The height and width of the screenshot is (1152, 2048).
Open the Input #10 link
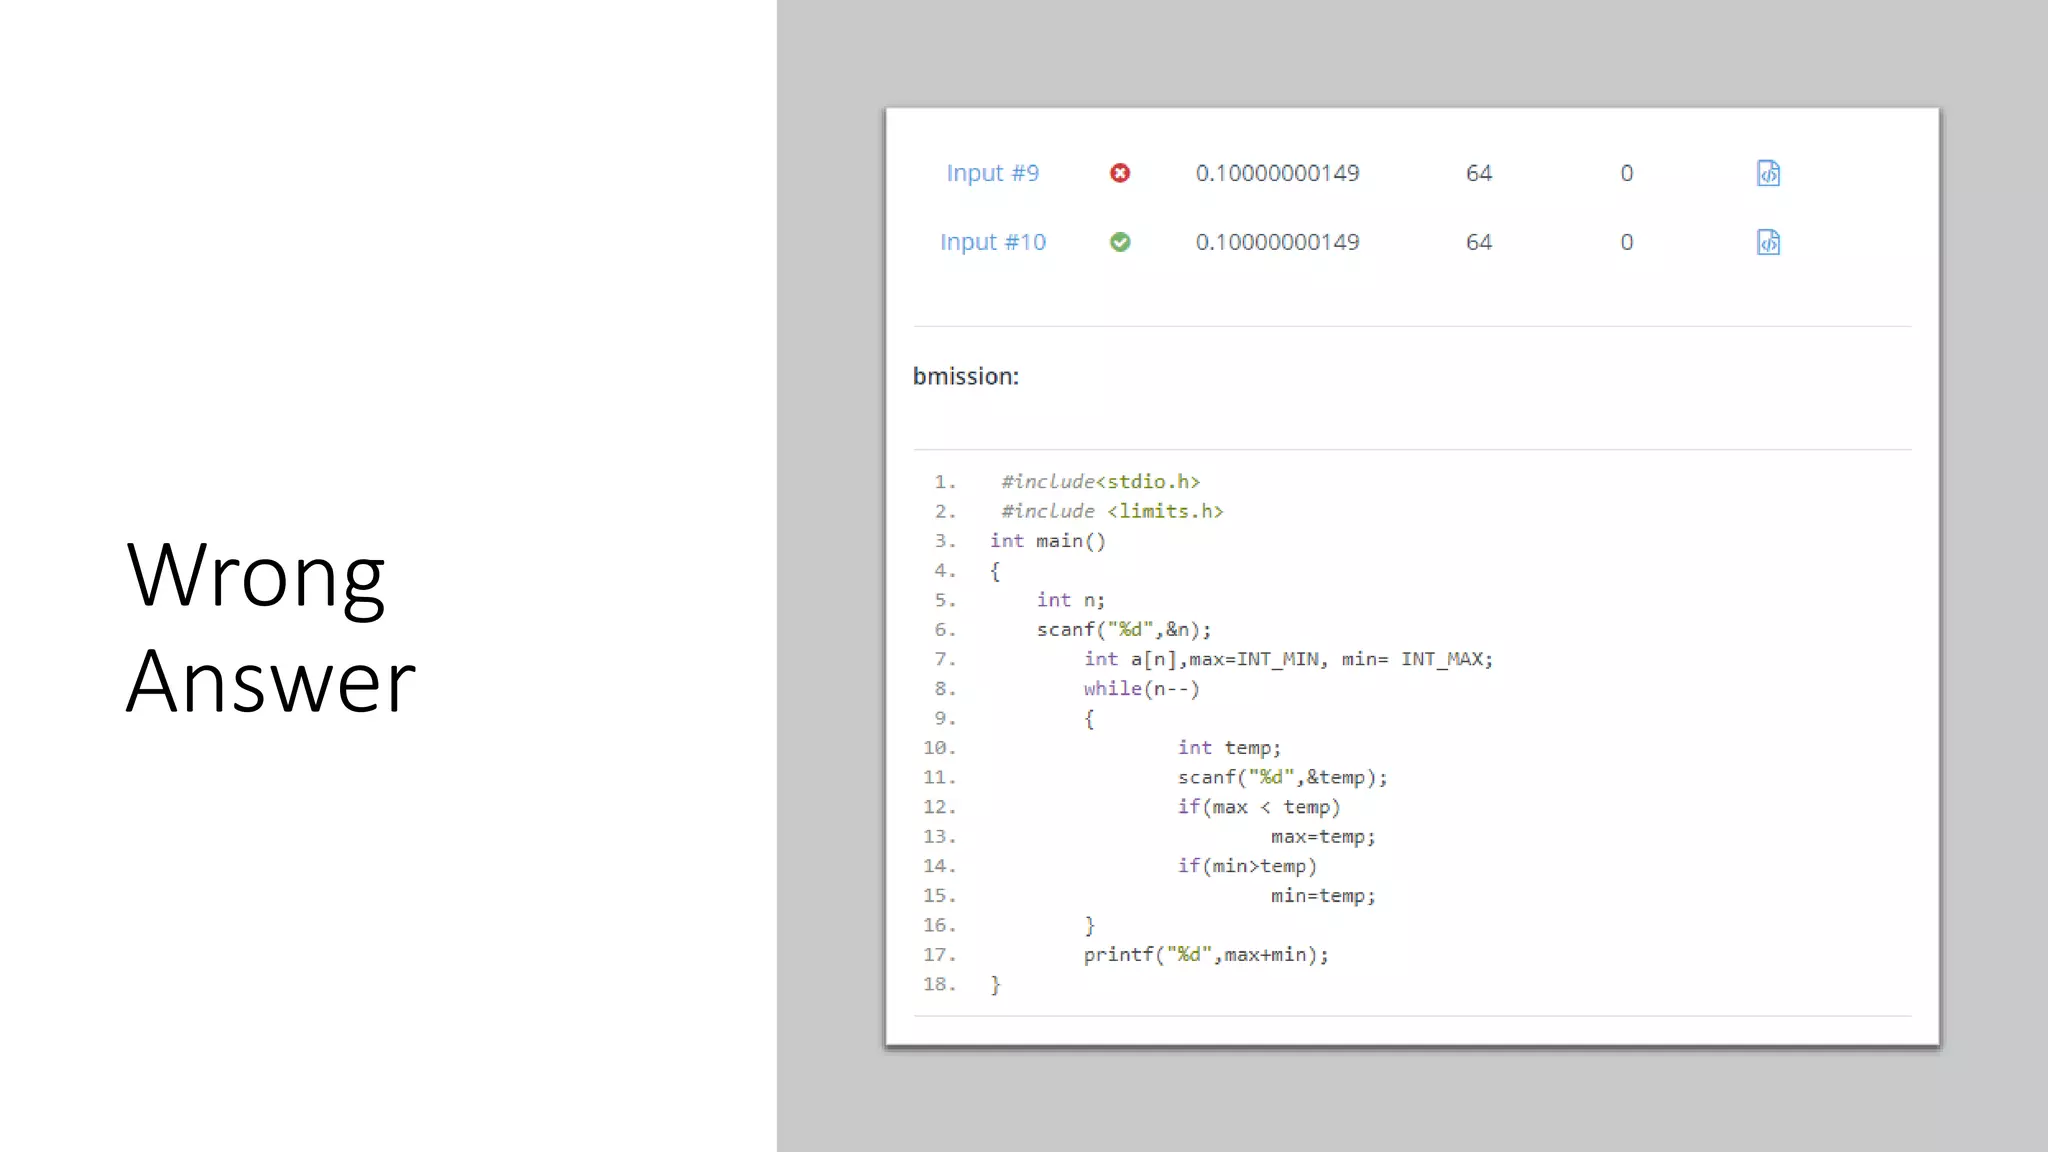pyautogui.click(x=992, y=242)
